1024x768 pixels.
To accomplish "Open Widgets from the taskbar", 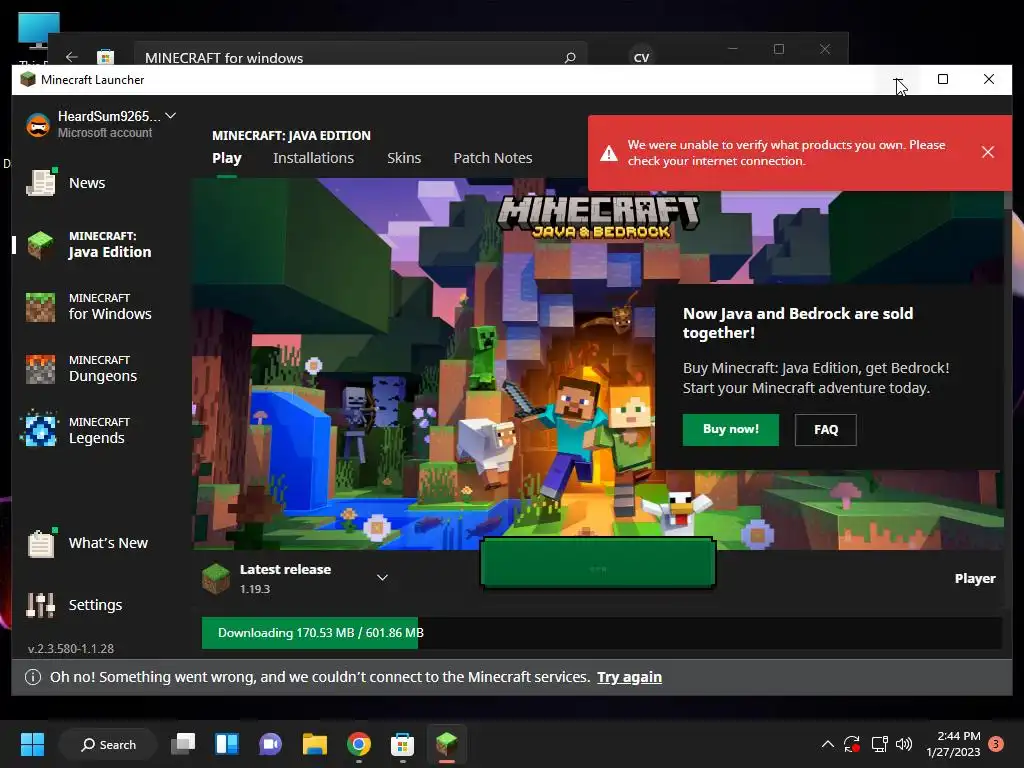I will point(227,744).
